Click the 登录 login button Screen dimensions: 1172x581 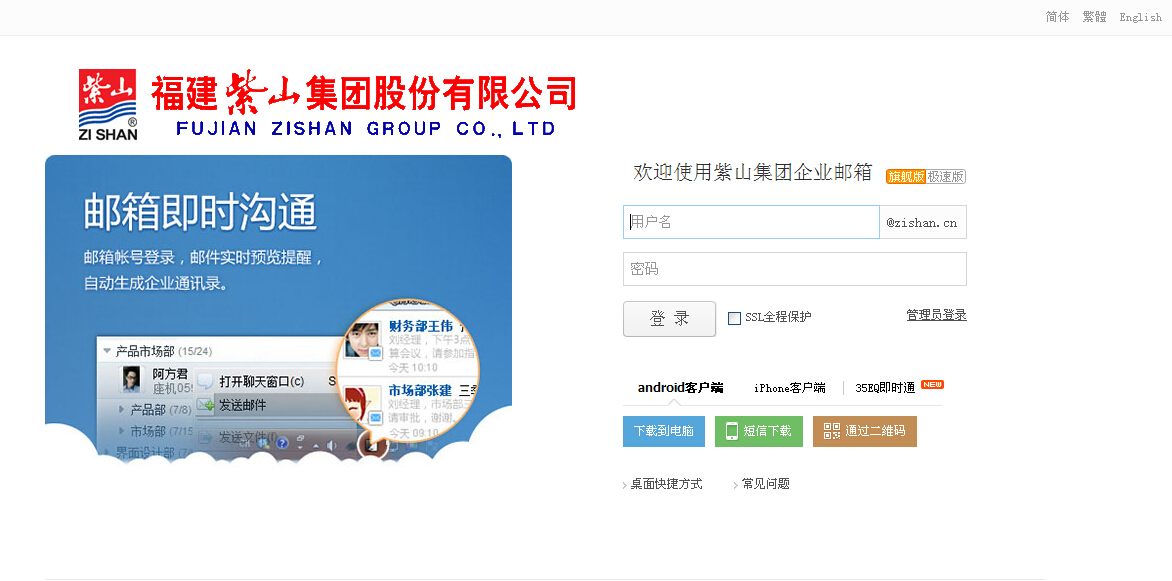[669, 319]
